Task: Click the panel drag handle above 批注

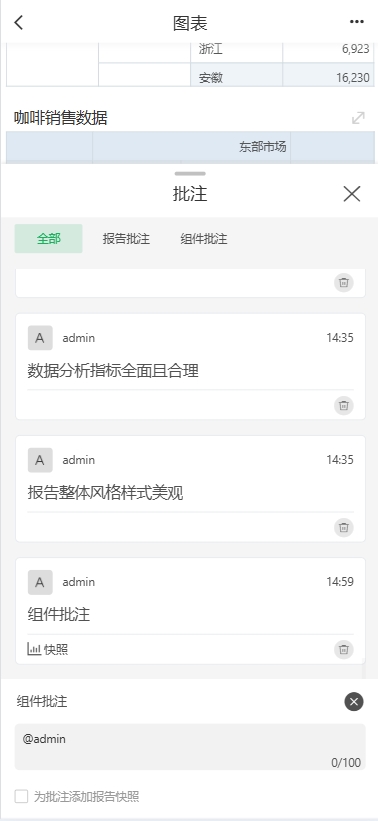Action: point(191,173)
